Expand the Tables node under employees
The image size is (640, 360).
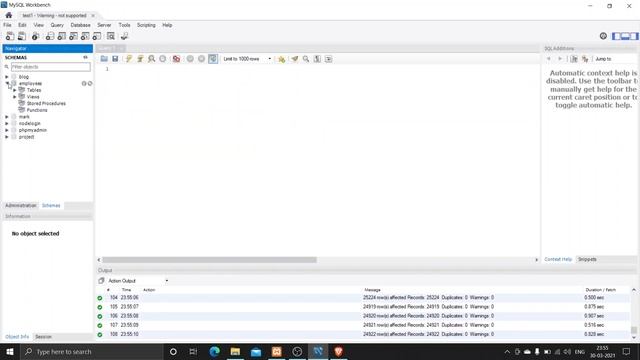tap(15, 90)
